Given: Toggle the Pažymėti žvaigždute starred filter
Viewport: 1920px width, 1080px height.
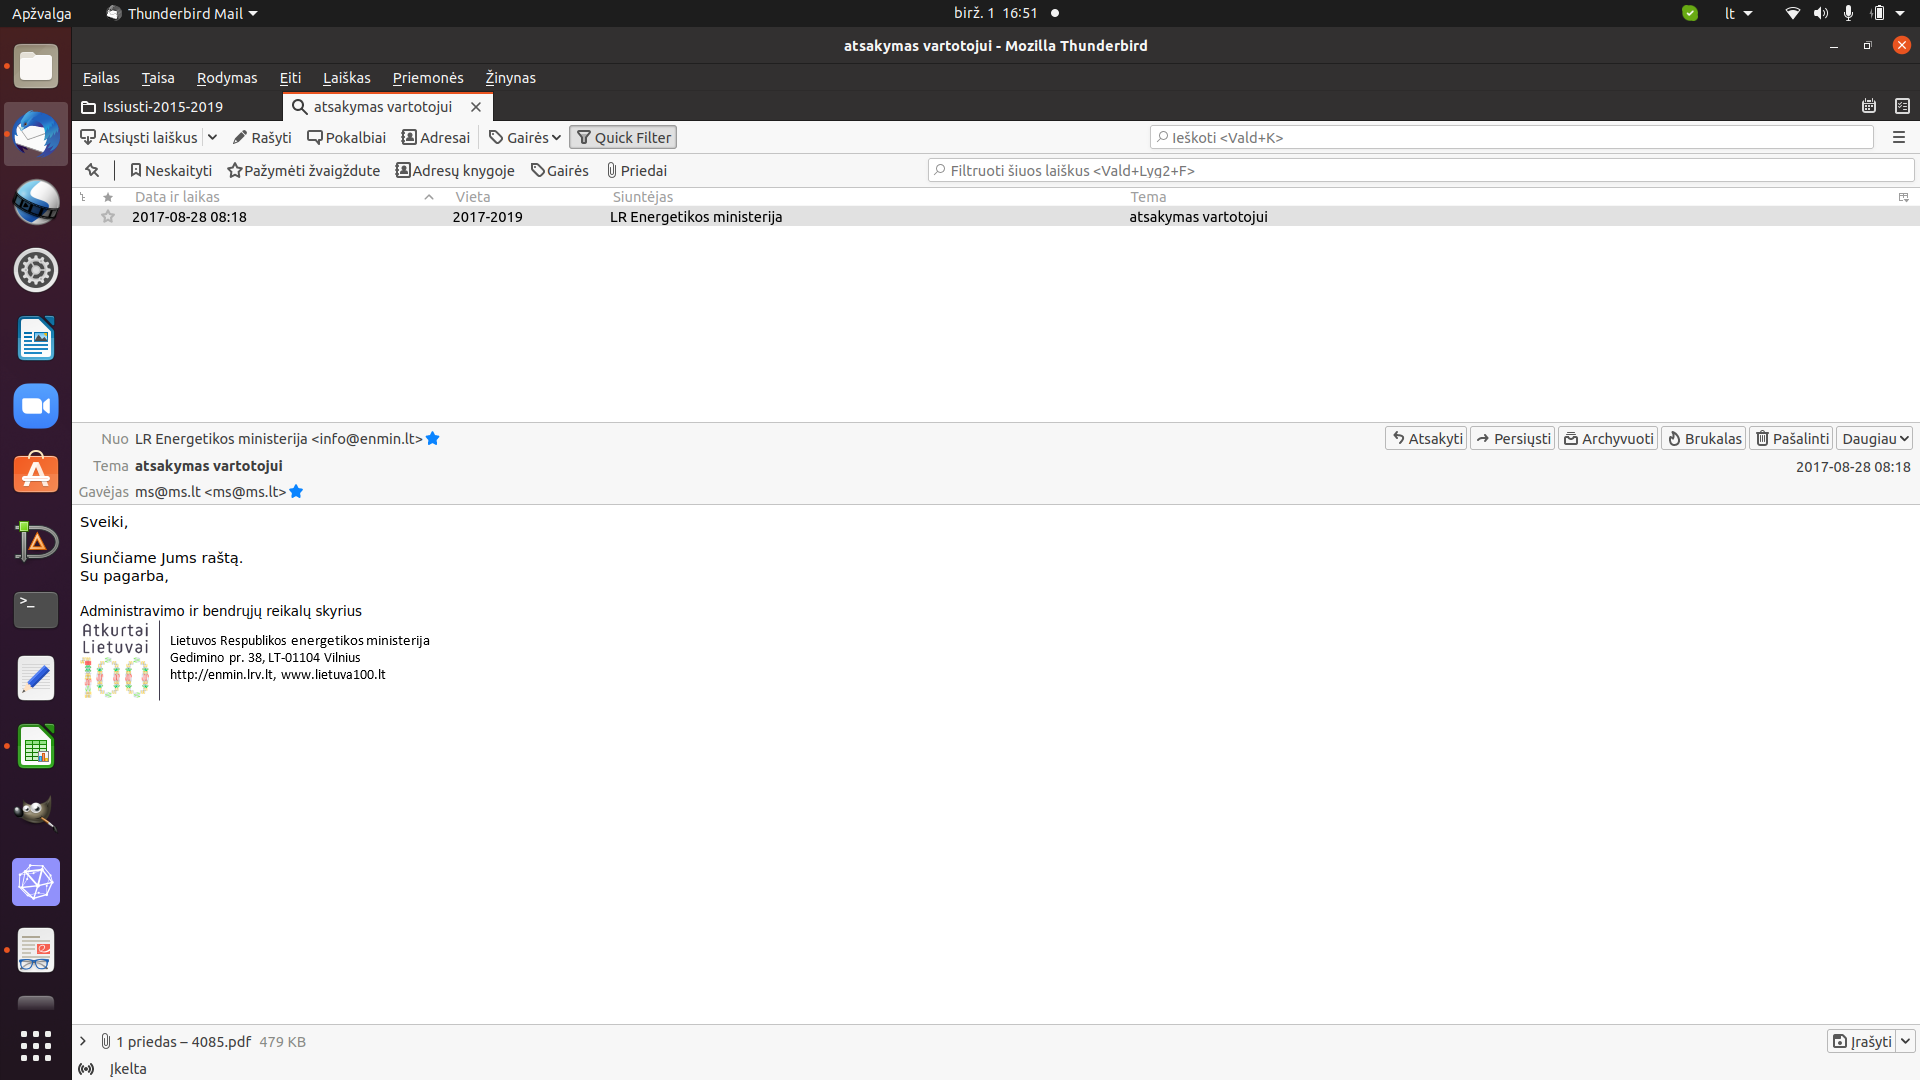Looking at the screenshot, I should [x=304, y=170].
